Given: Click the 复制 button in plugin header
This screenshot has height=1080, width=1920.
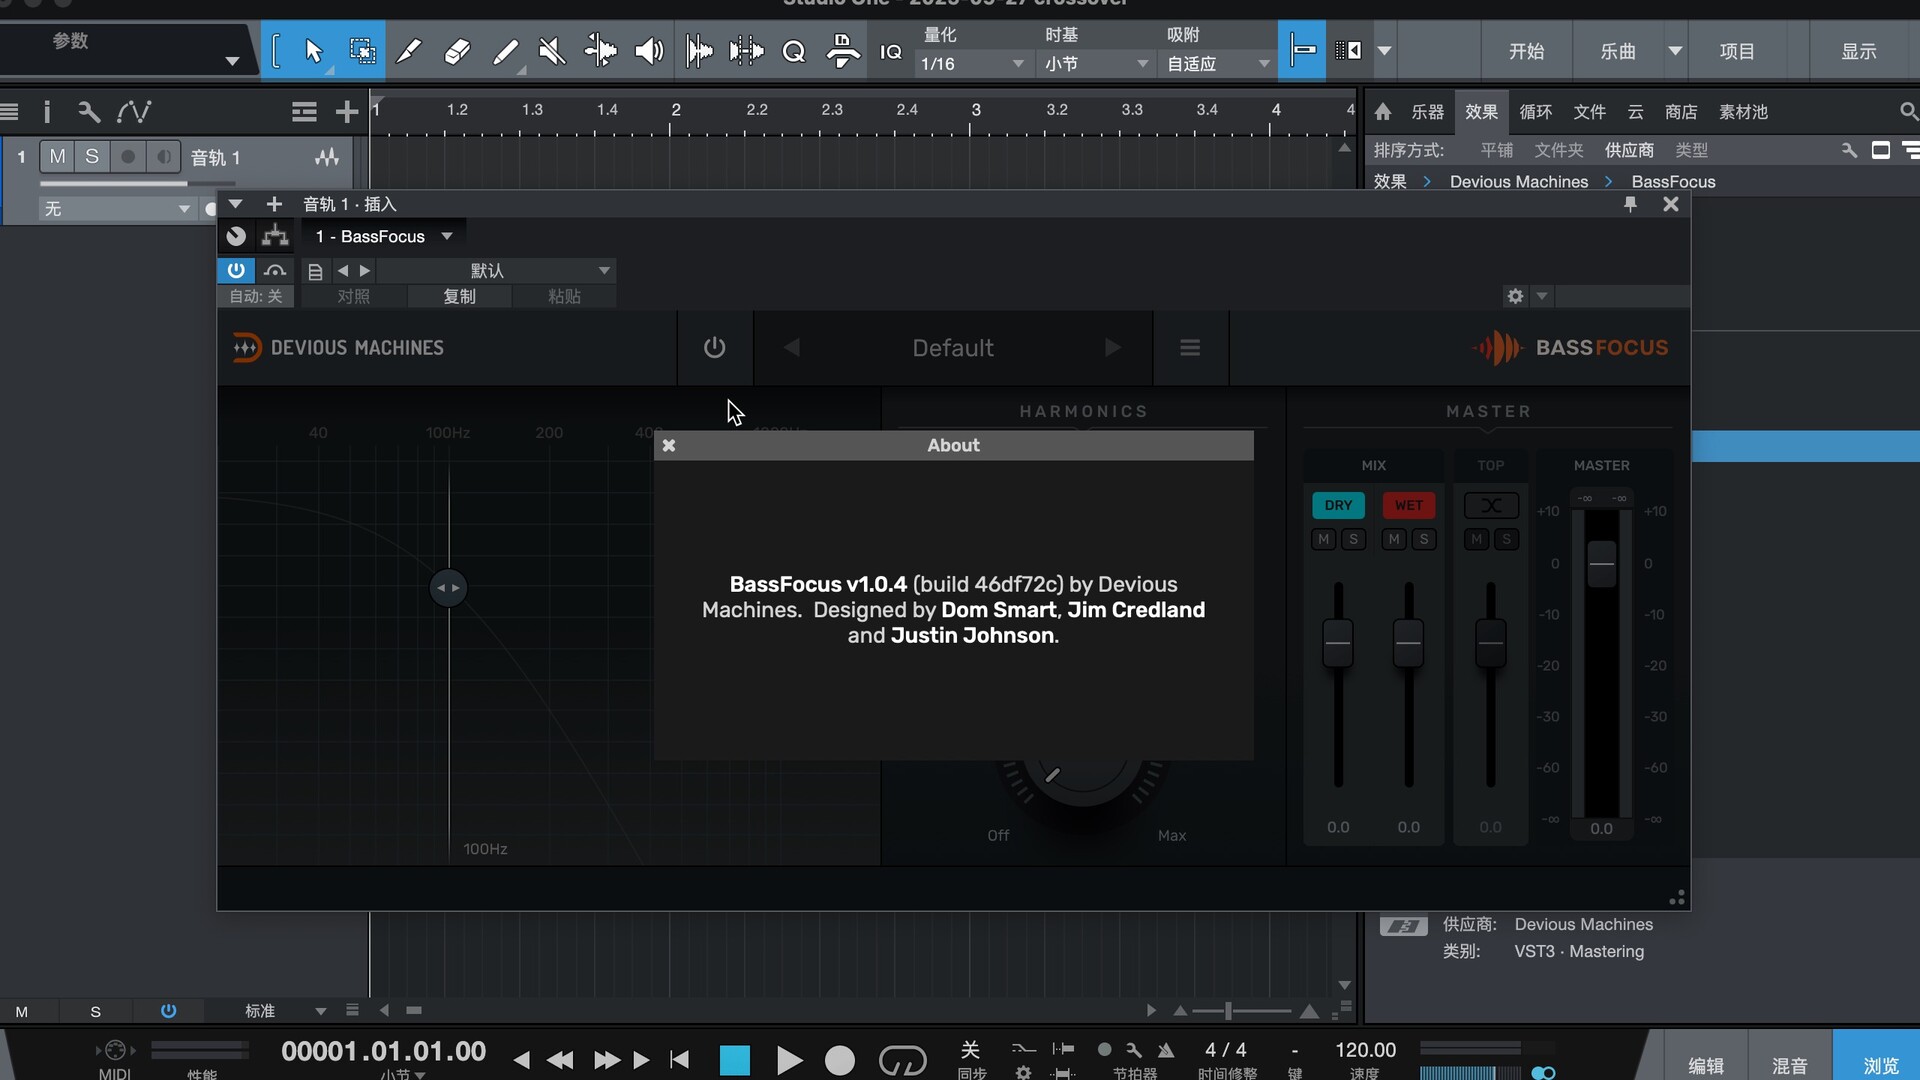Looking at the screenshot, I should click(460, 297).
